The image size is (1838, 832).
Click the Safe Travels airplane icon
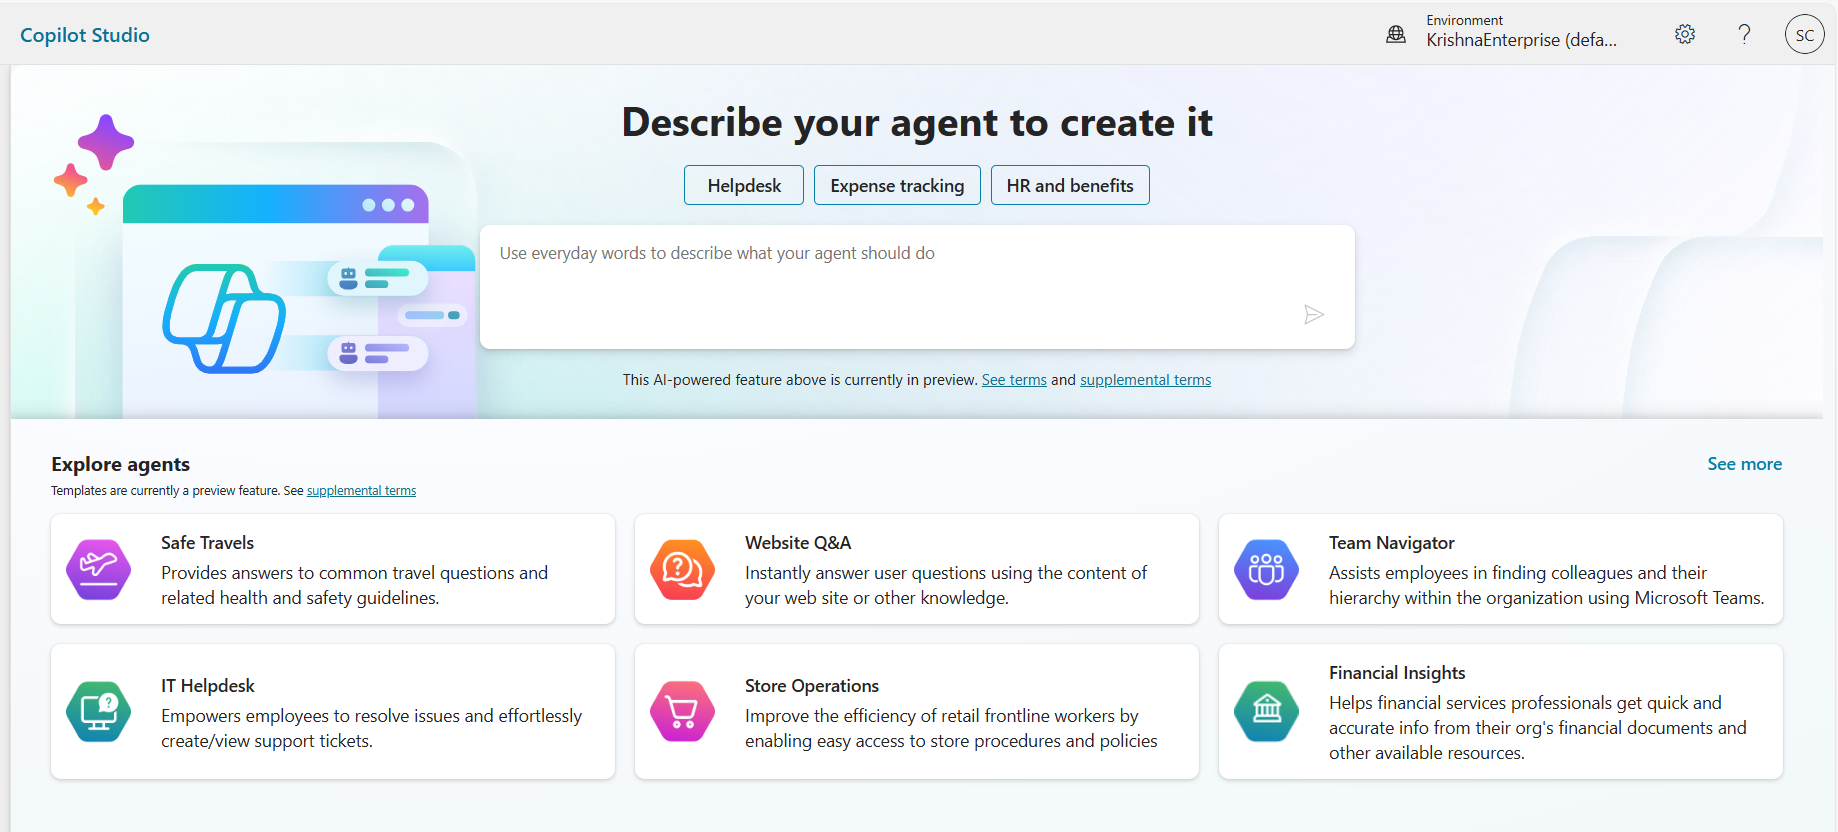click(98, 569)
